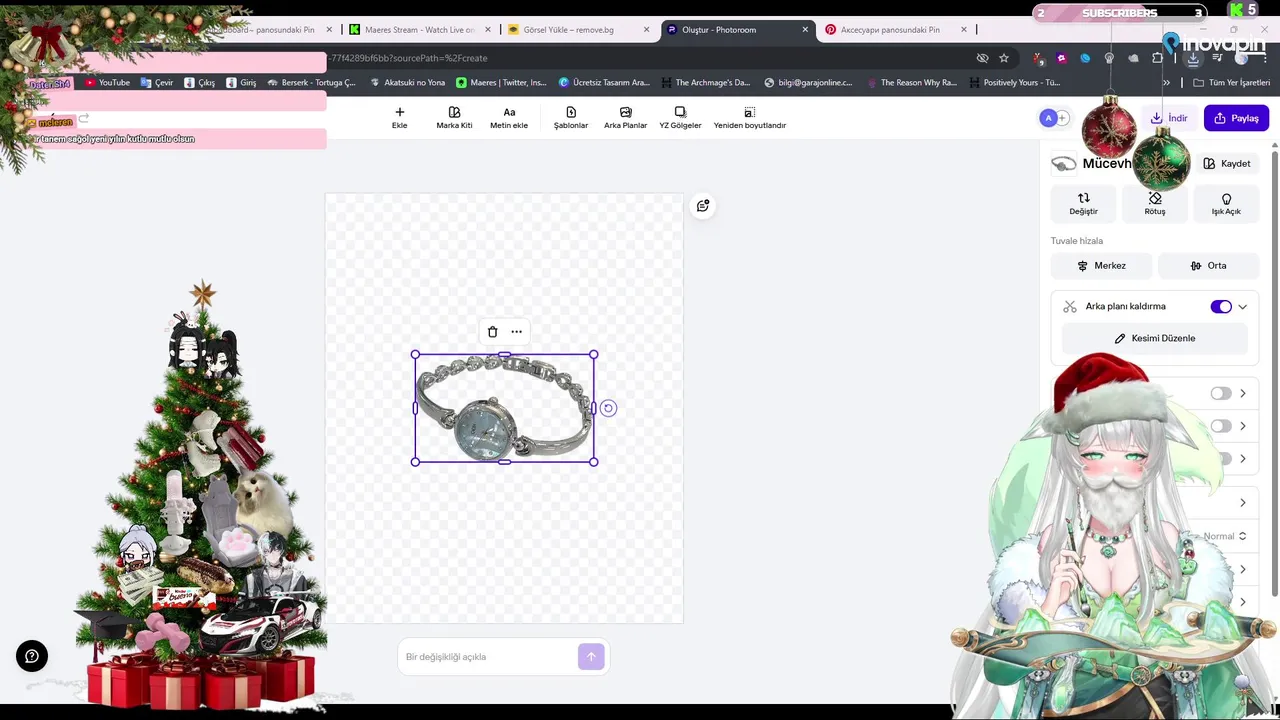1280x720 pixels.
Task: Open the AI chat icon beside canvas
Action: pos(703,206)
